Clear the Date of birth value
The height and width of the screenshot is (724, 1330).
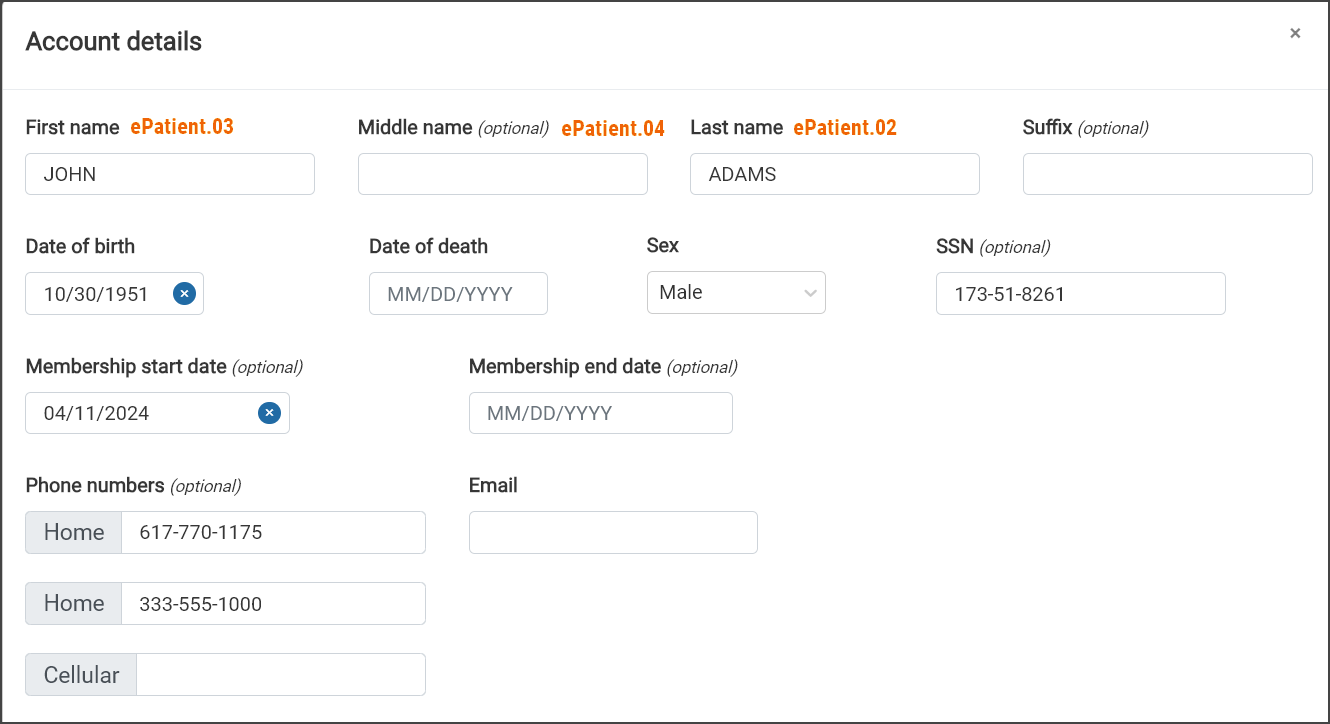[184, 294]
